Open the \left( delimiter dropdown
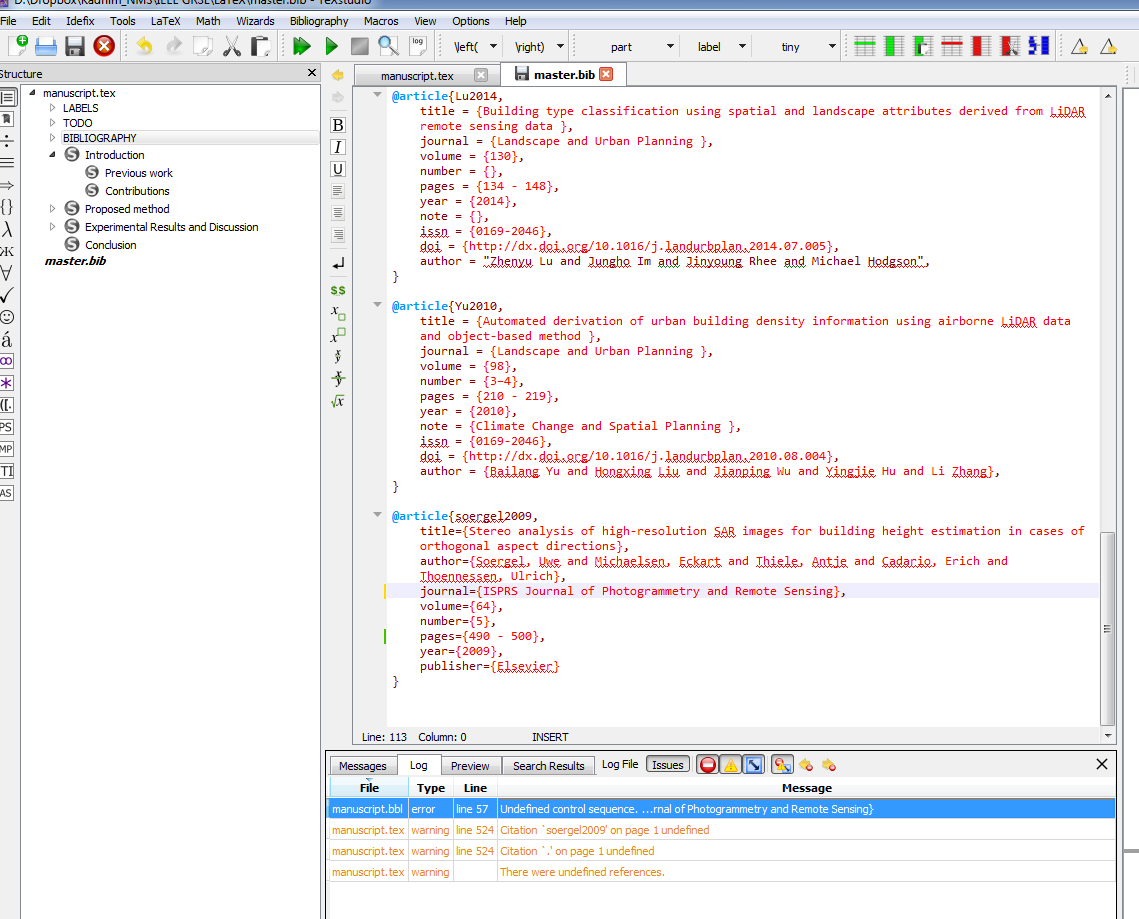This screenshot has width=1139, height=919. click(494, 46)
